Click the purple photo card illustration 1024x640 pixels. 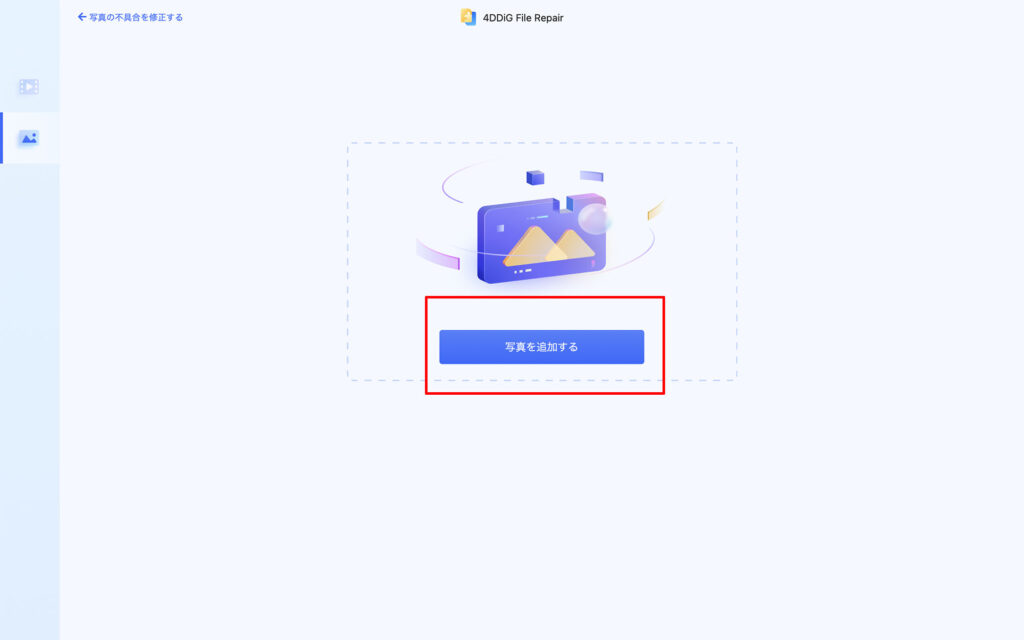[x=541, y=240]
